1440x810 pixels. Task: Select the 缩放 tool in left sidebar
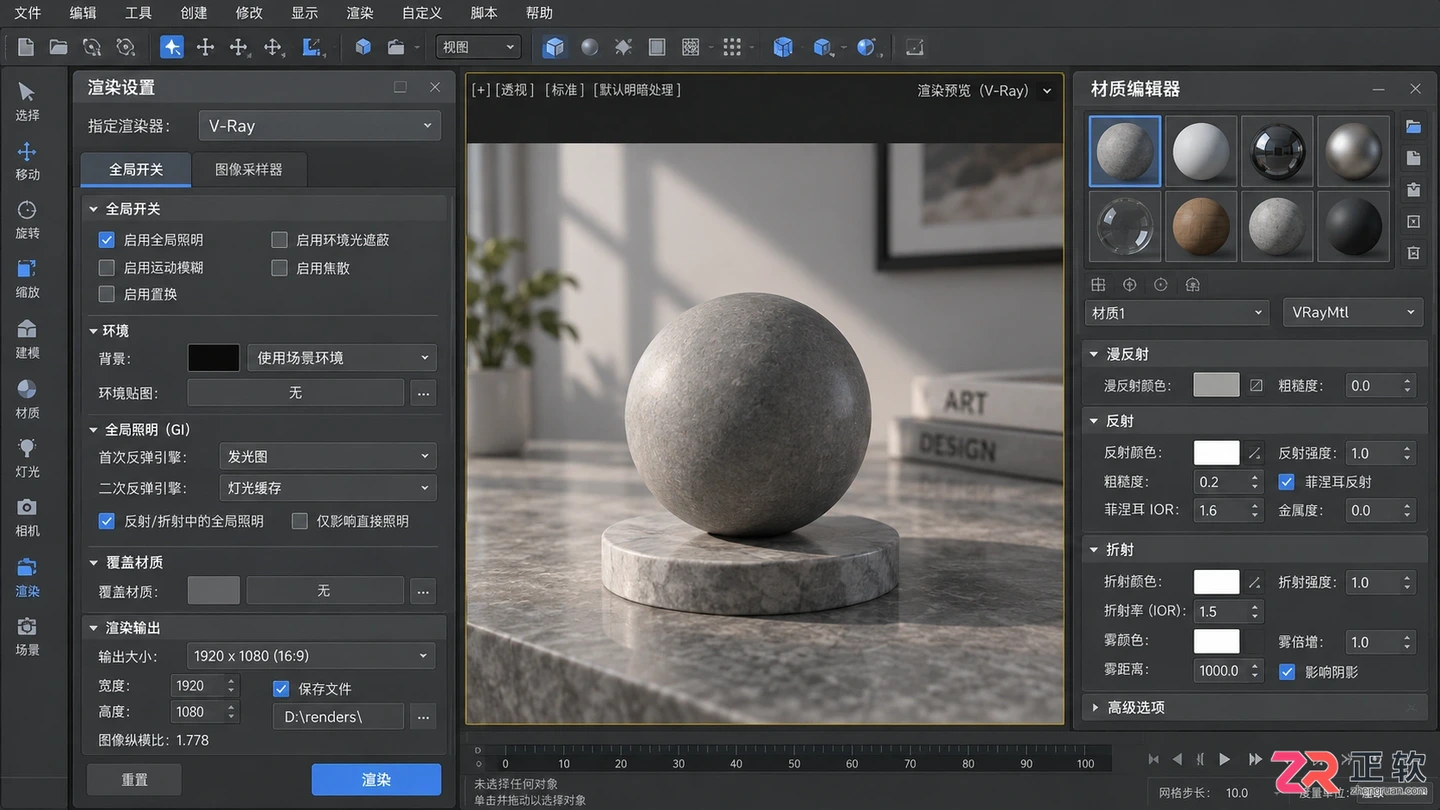click(x=27, y=279)
